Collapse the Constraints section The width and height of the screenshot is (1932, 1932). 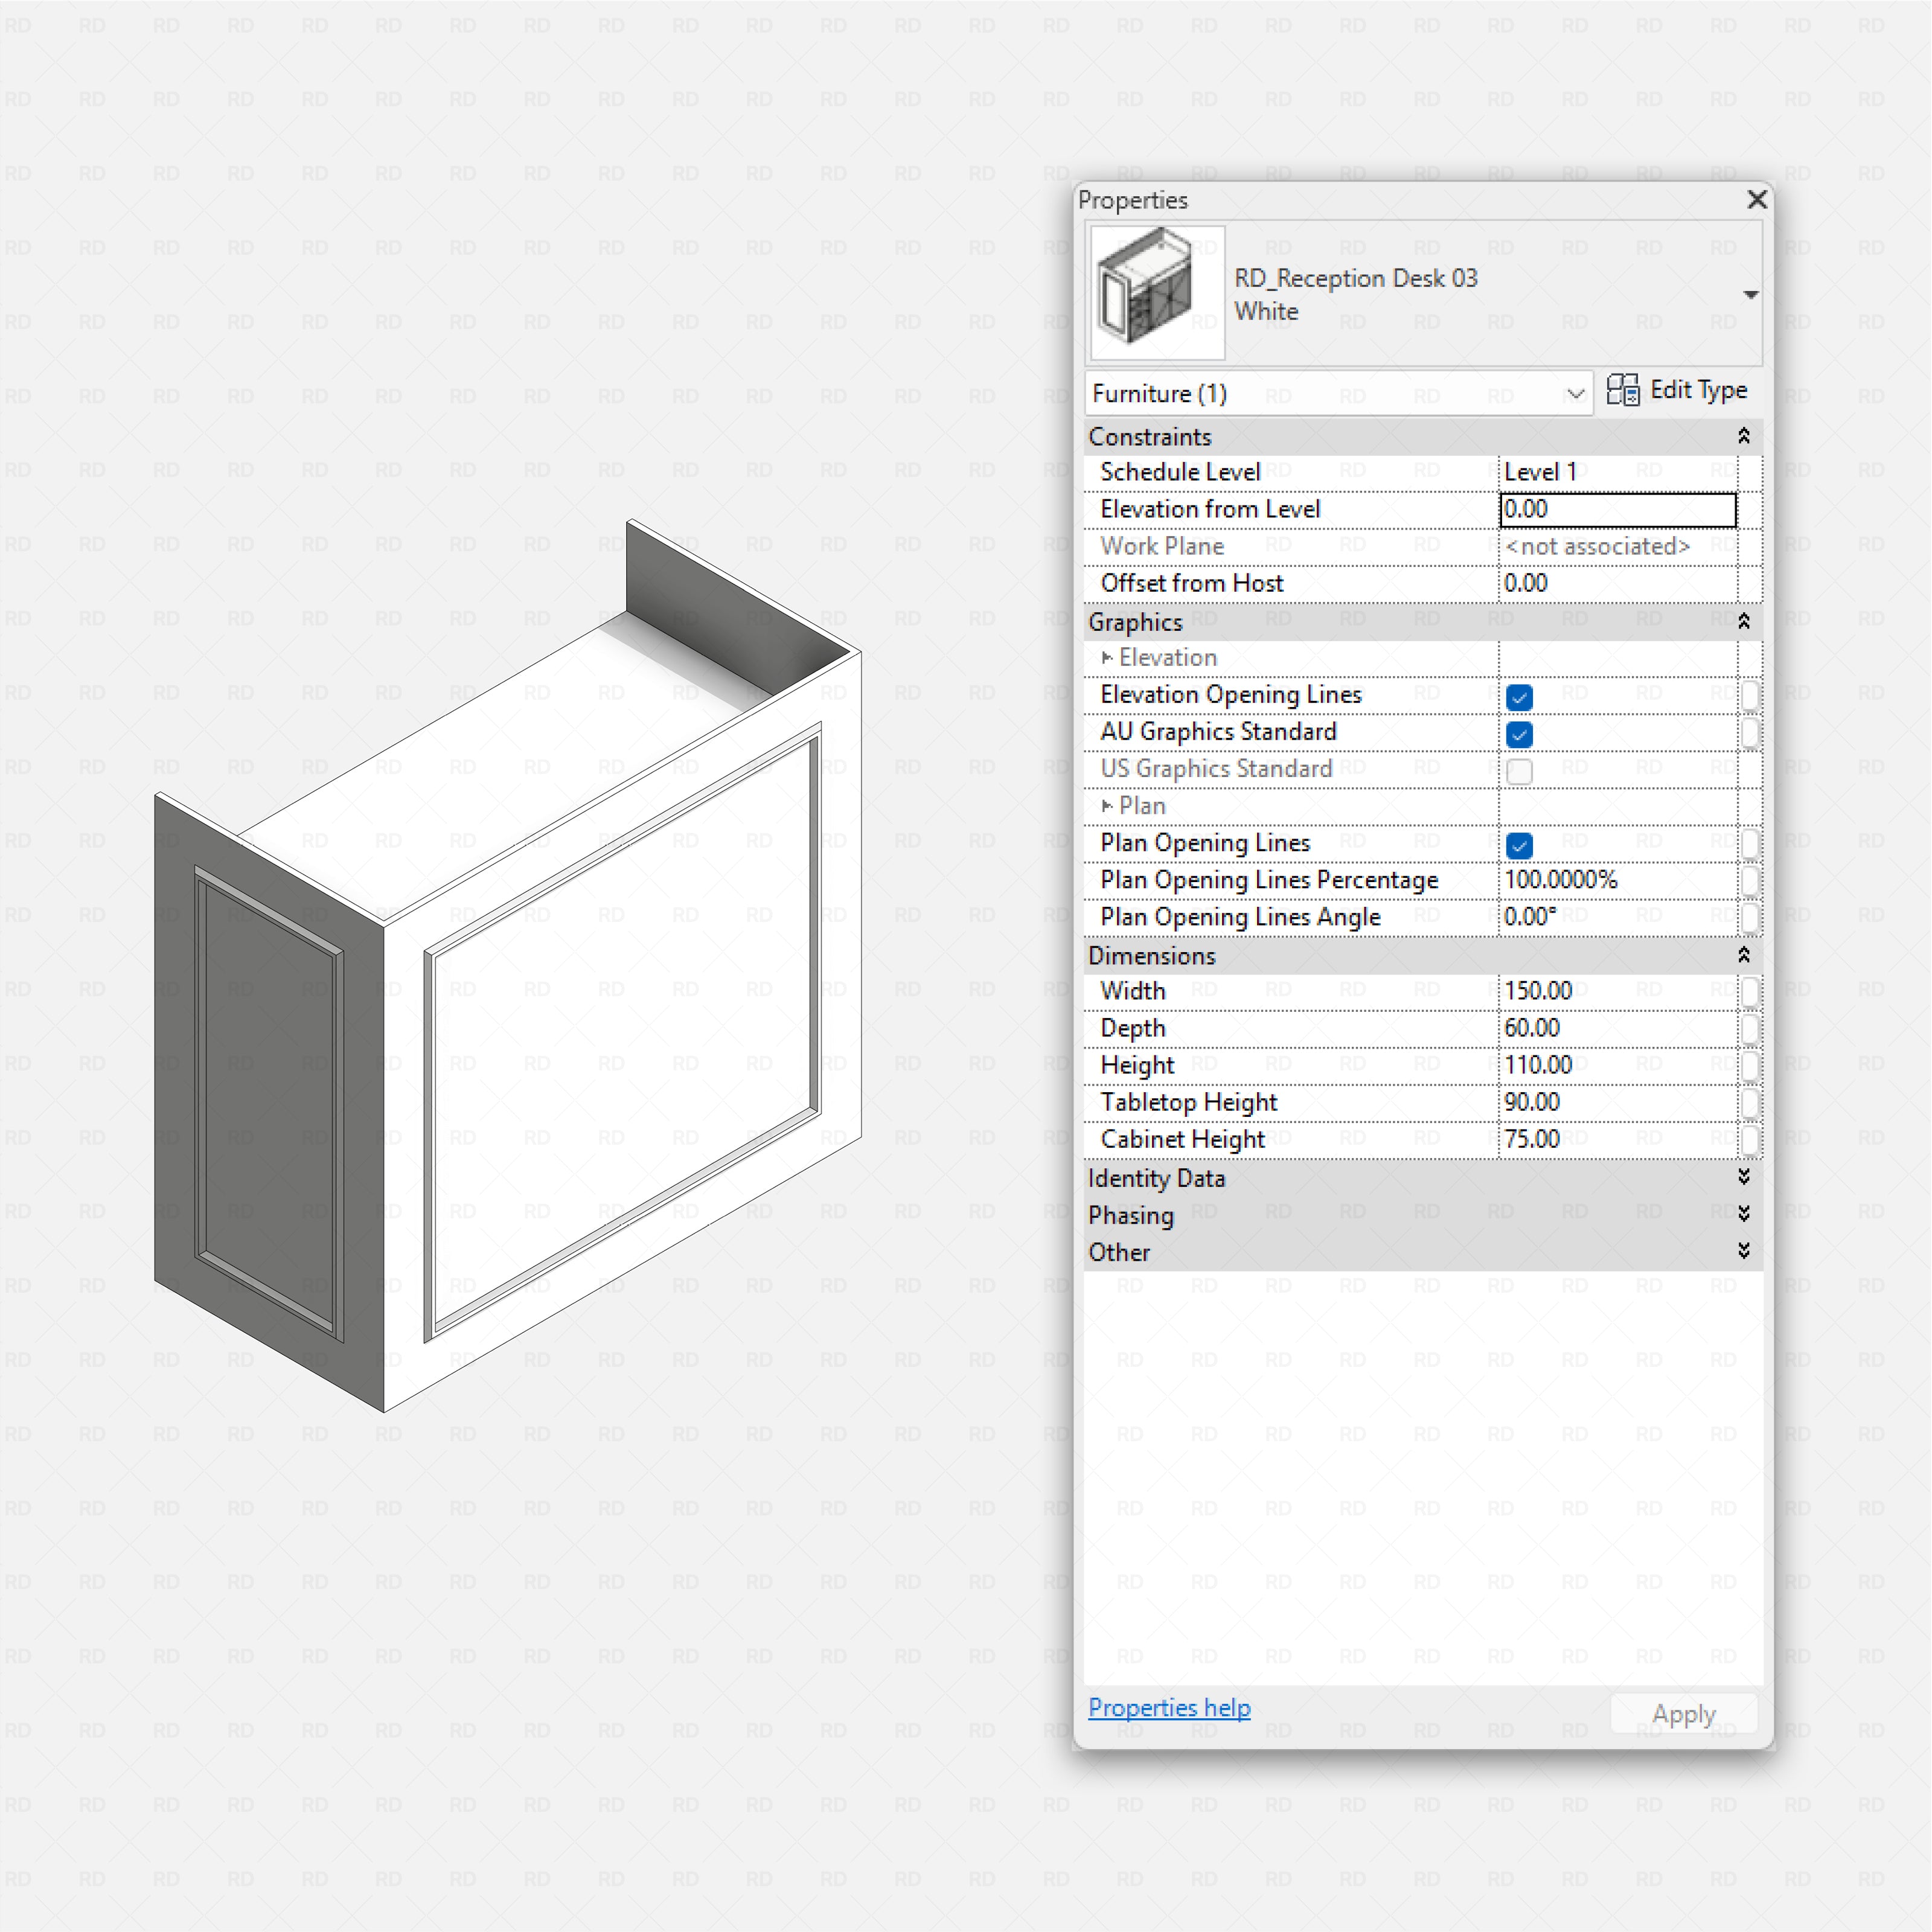pyautogui.click(x=1744, y=435)
